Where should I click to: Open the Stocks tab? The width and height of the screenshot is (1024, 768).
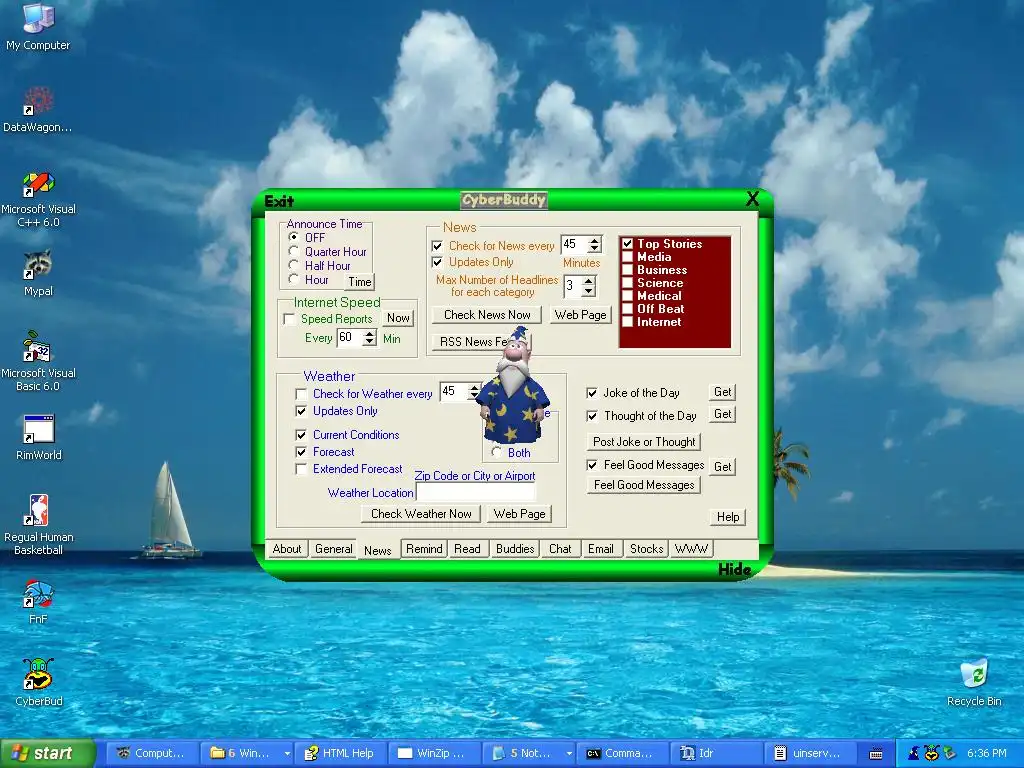pyautogui.click(x=647, y=549)
